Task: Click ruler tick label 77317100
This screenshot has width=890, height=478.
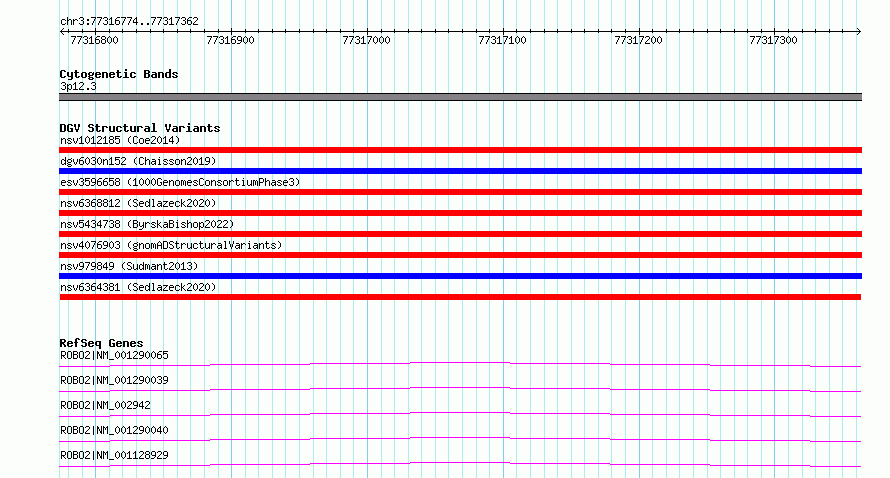Action: click(502, 40)
